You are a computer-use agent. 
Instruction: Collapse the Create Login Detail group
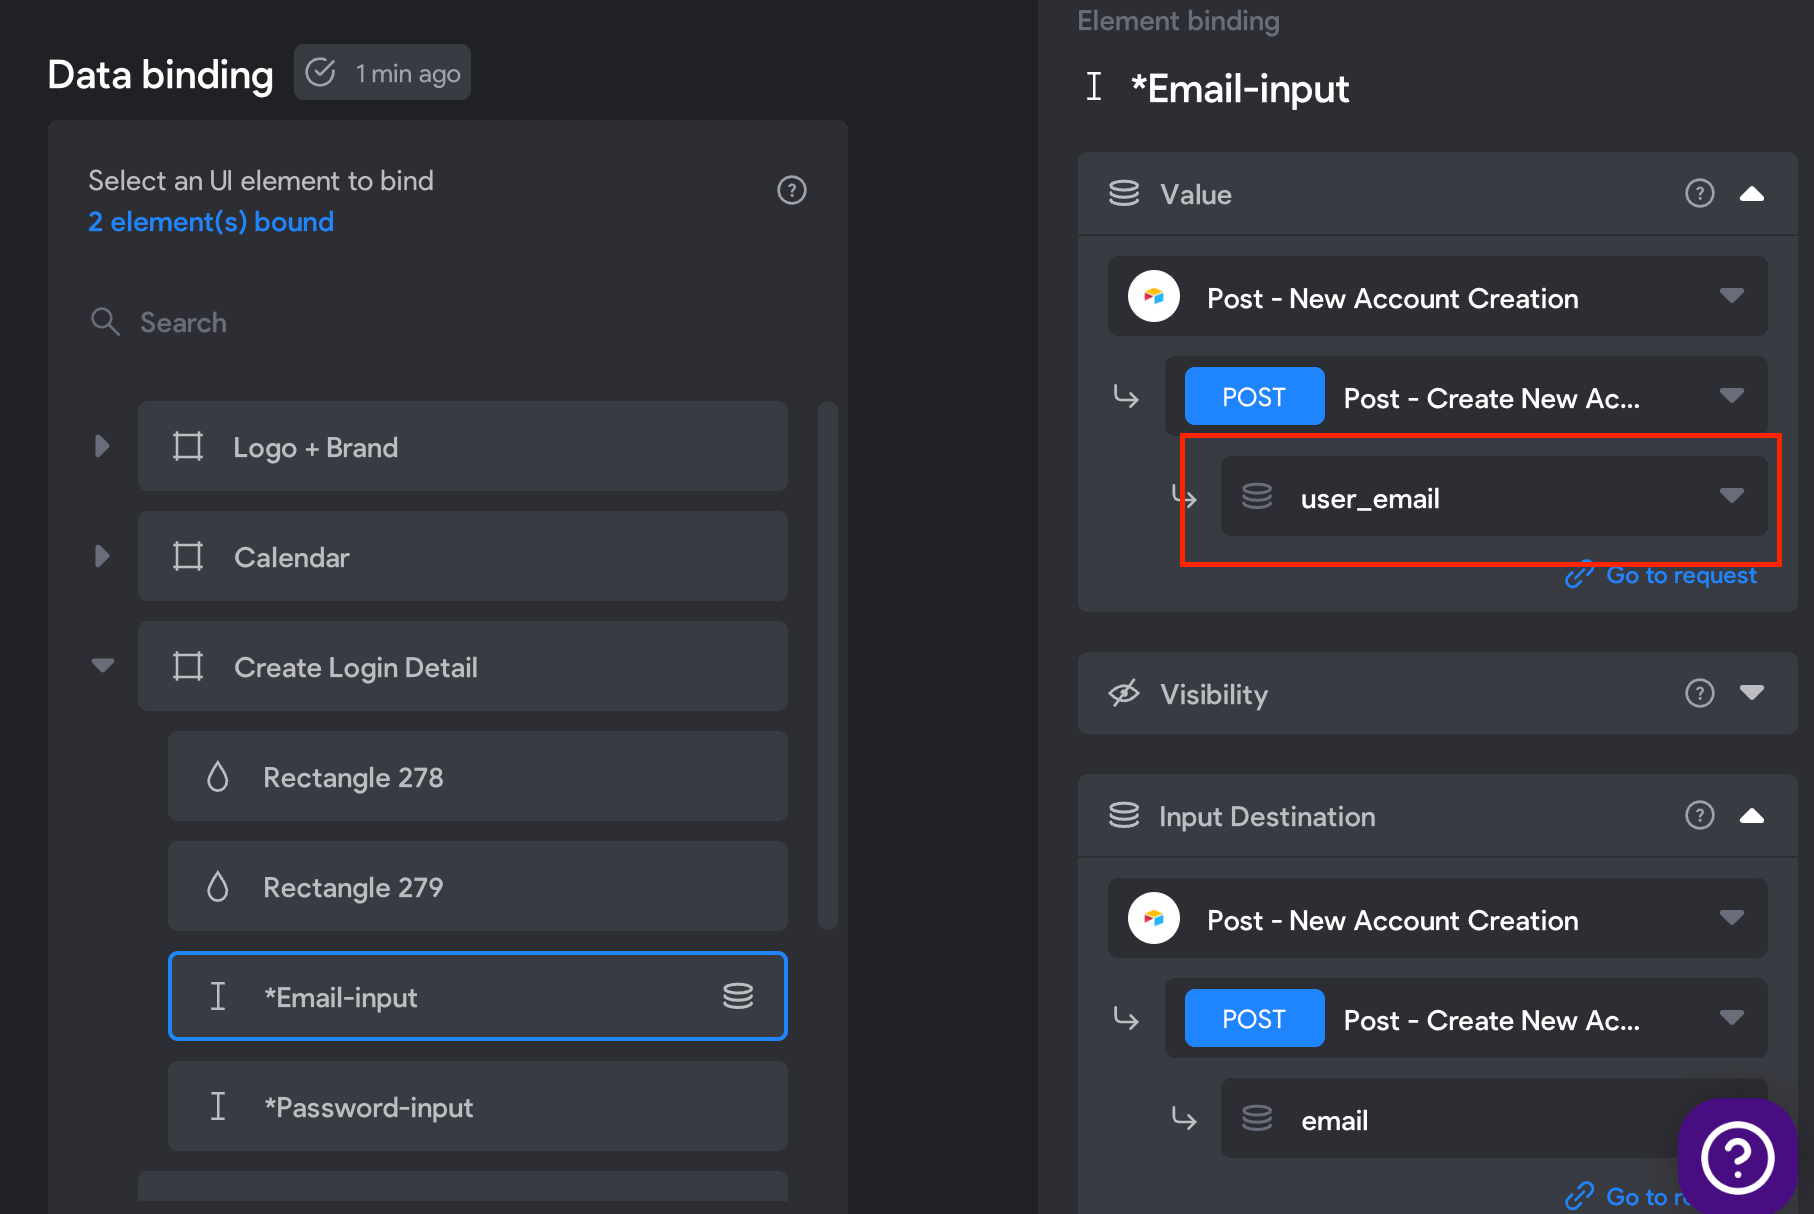103,665
